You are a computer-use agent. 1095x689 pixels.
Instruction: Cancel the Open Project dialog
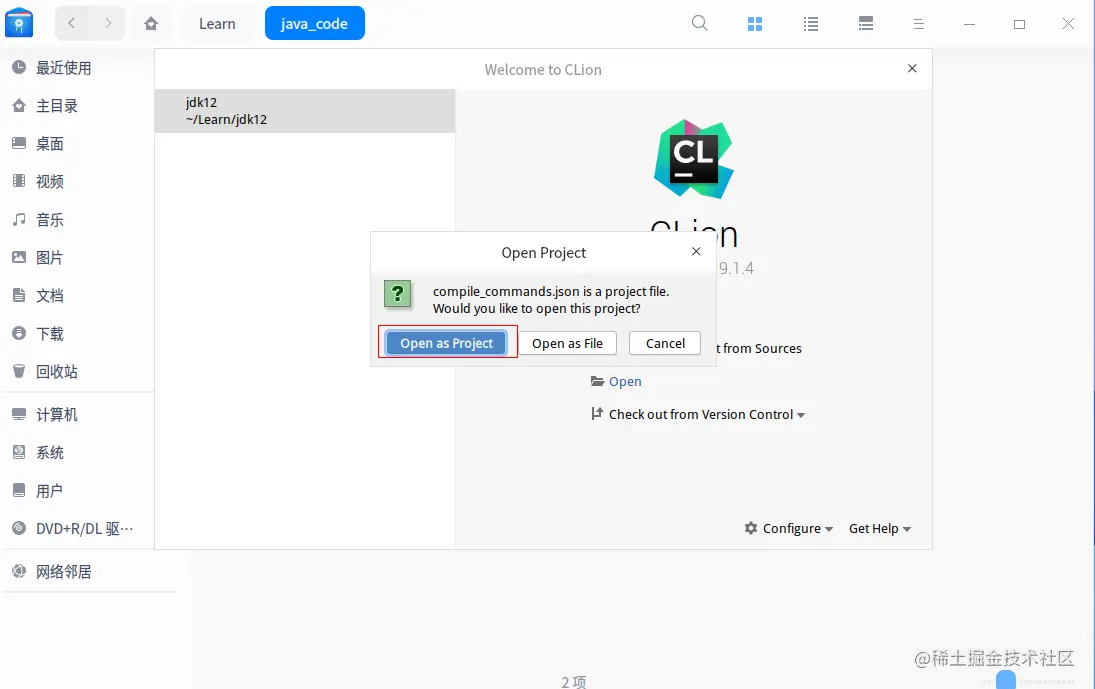tap(665, 343)
